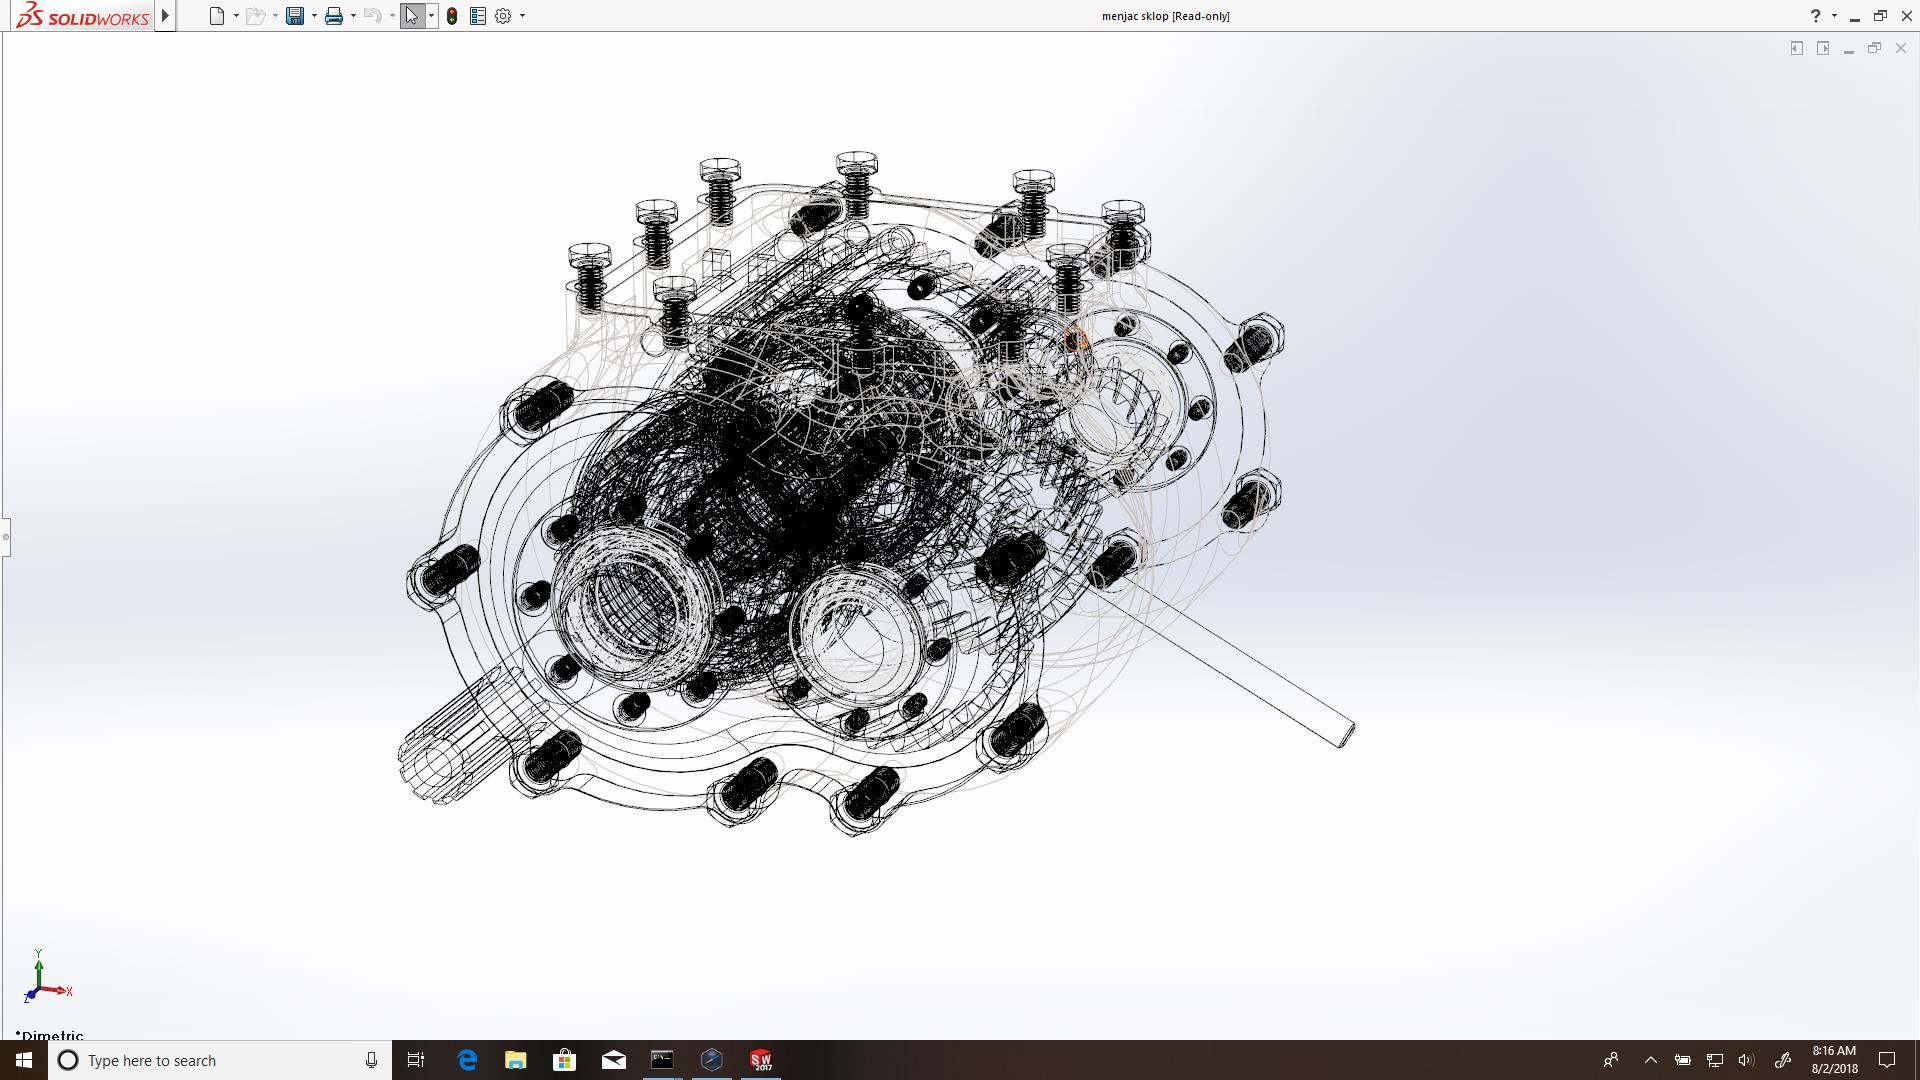Expand right panel with arrow icon

click(1823, 48)
